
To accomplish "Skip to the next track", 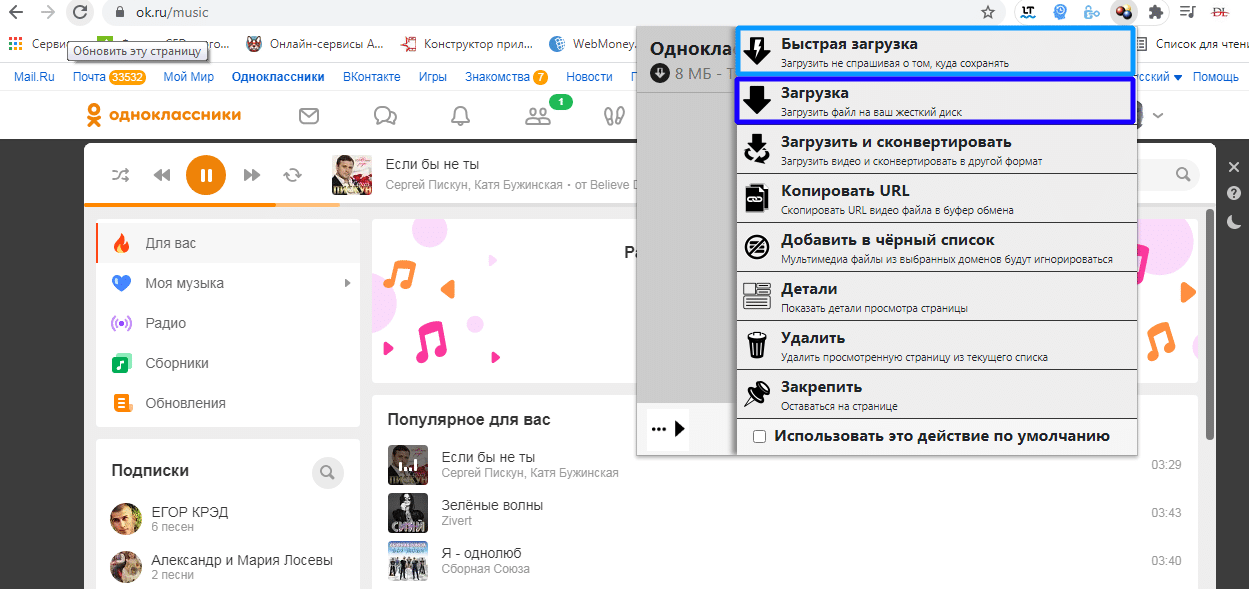I will 252,175.
